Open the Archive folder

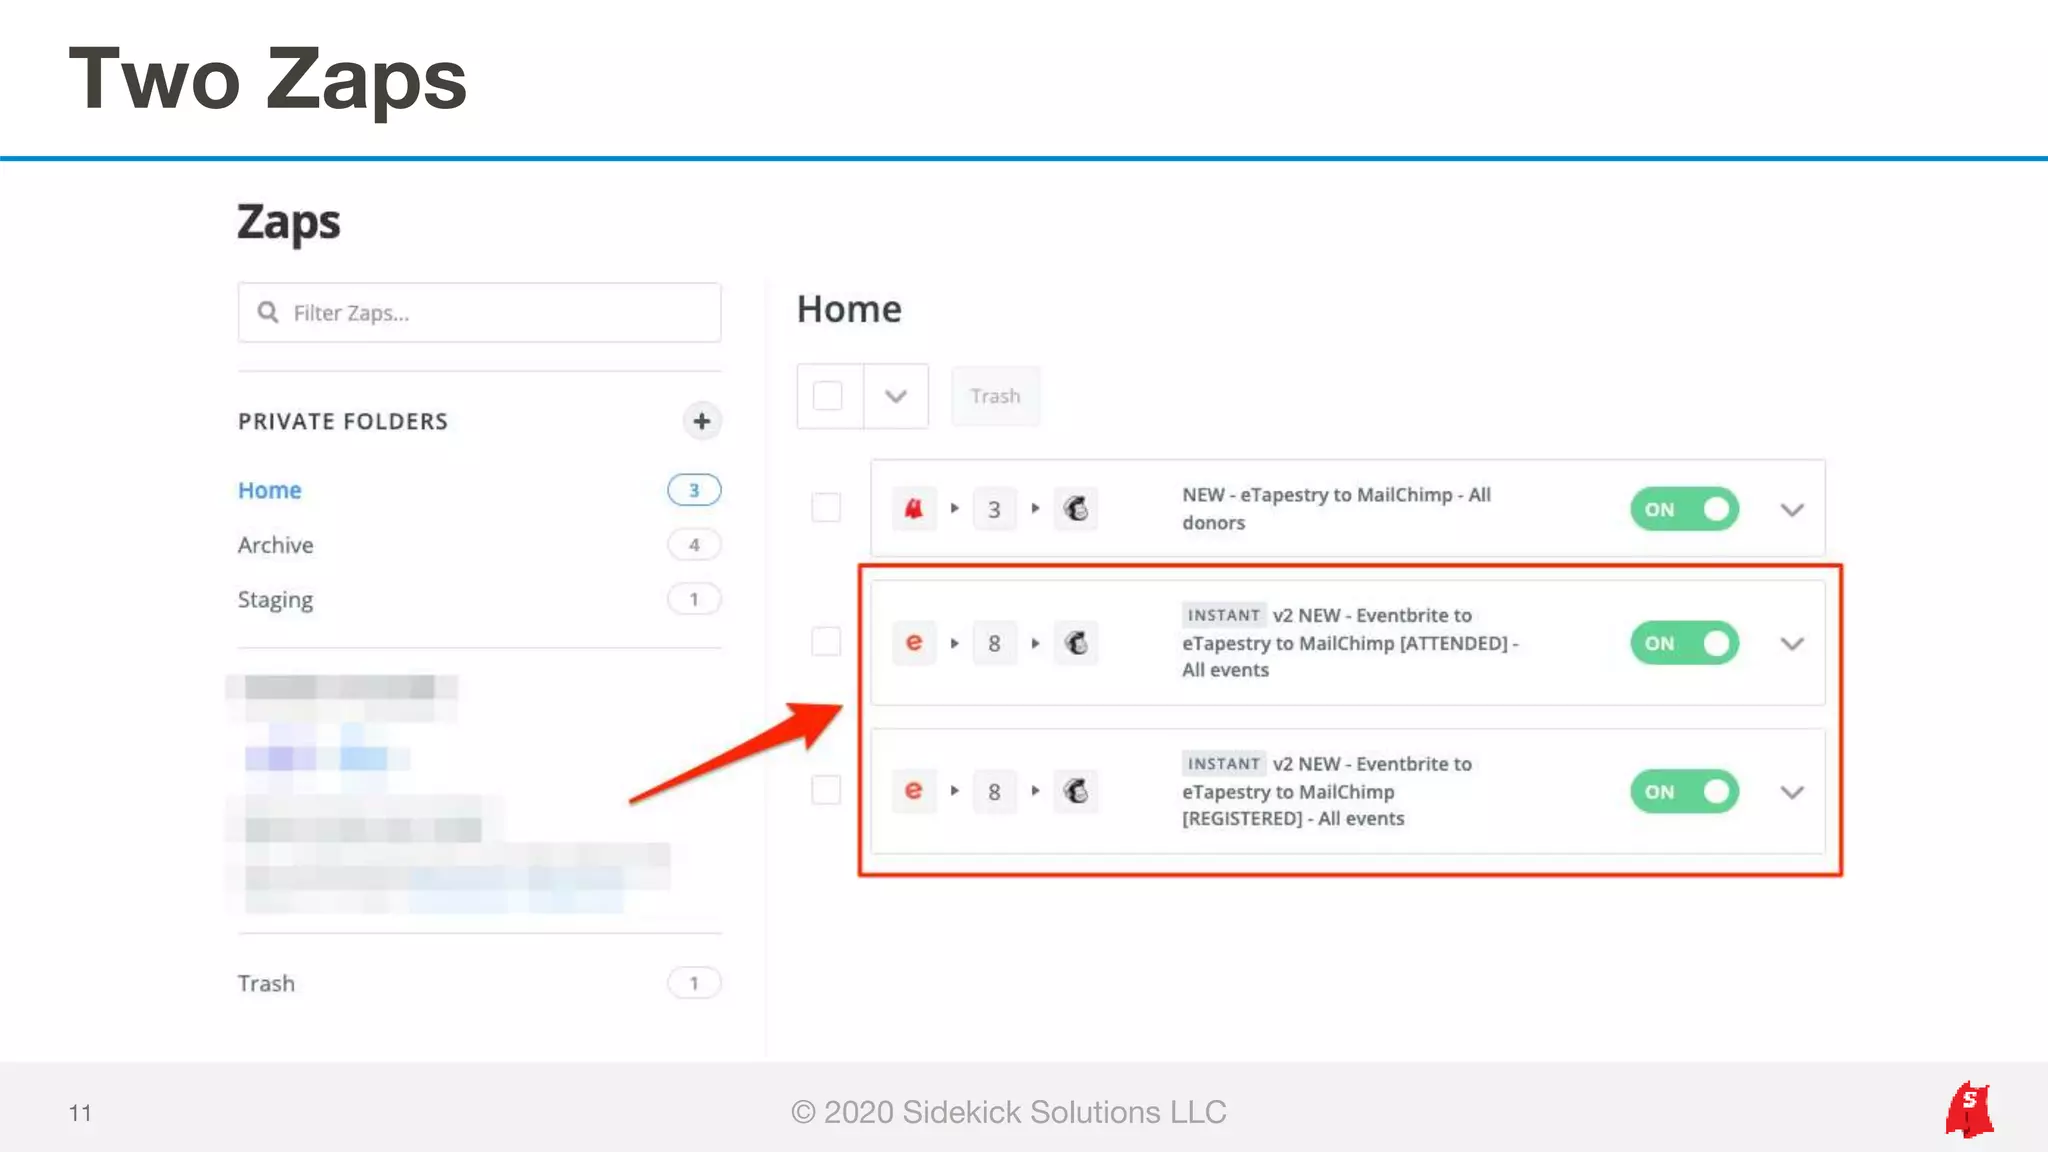click(x=276, y=545)
